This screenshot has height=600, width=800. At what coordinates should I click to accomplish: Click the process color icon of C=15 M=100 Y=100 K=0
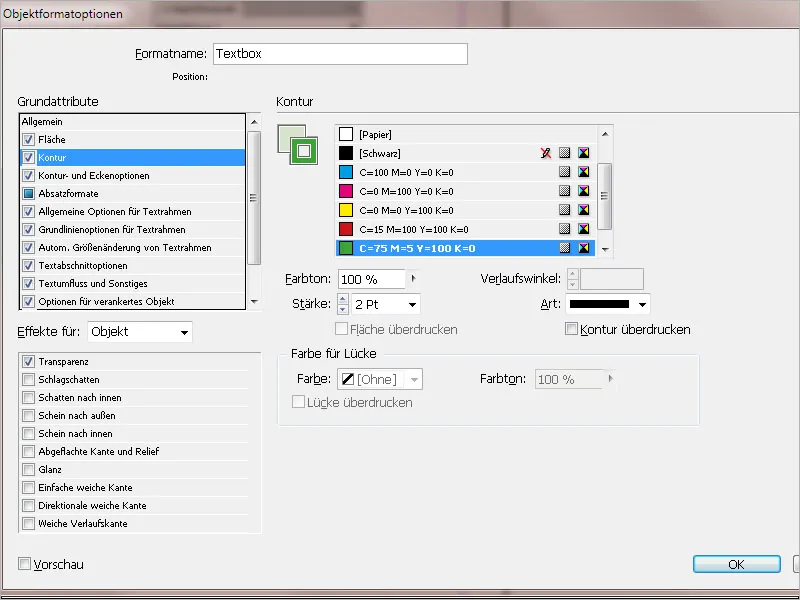click(x=564, y=229)
